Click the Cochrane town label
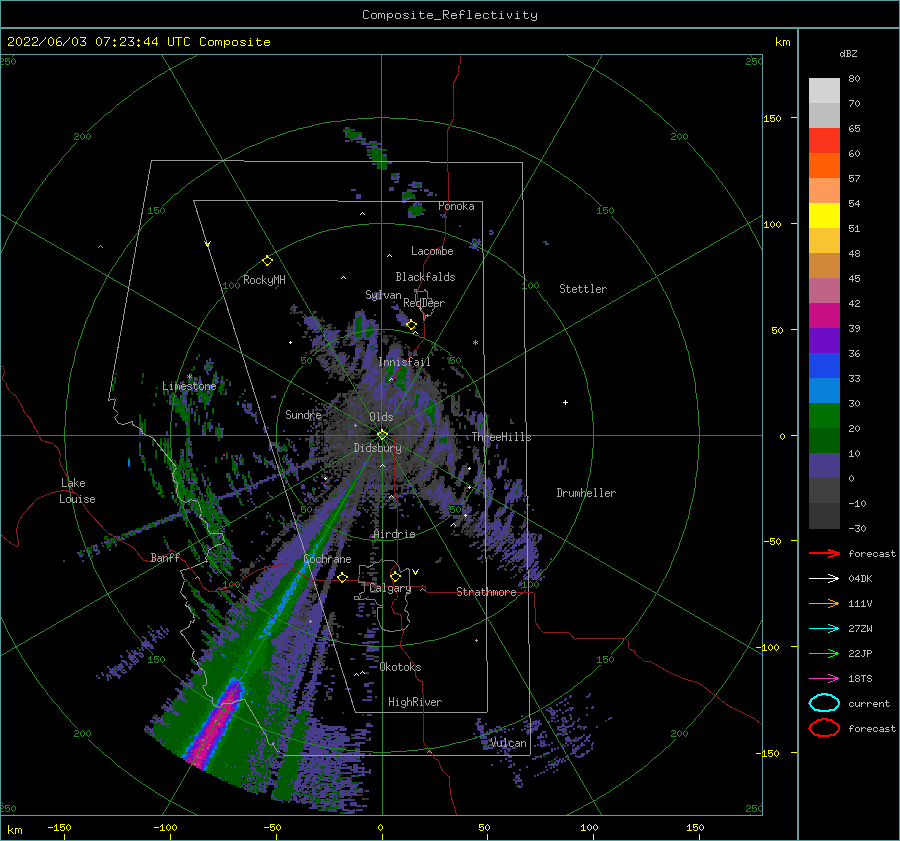This screenshot has height=841, width=900. 327,559
